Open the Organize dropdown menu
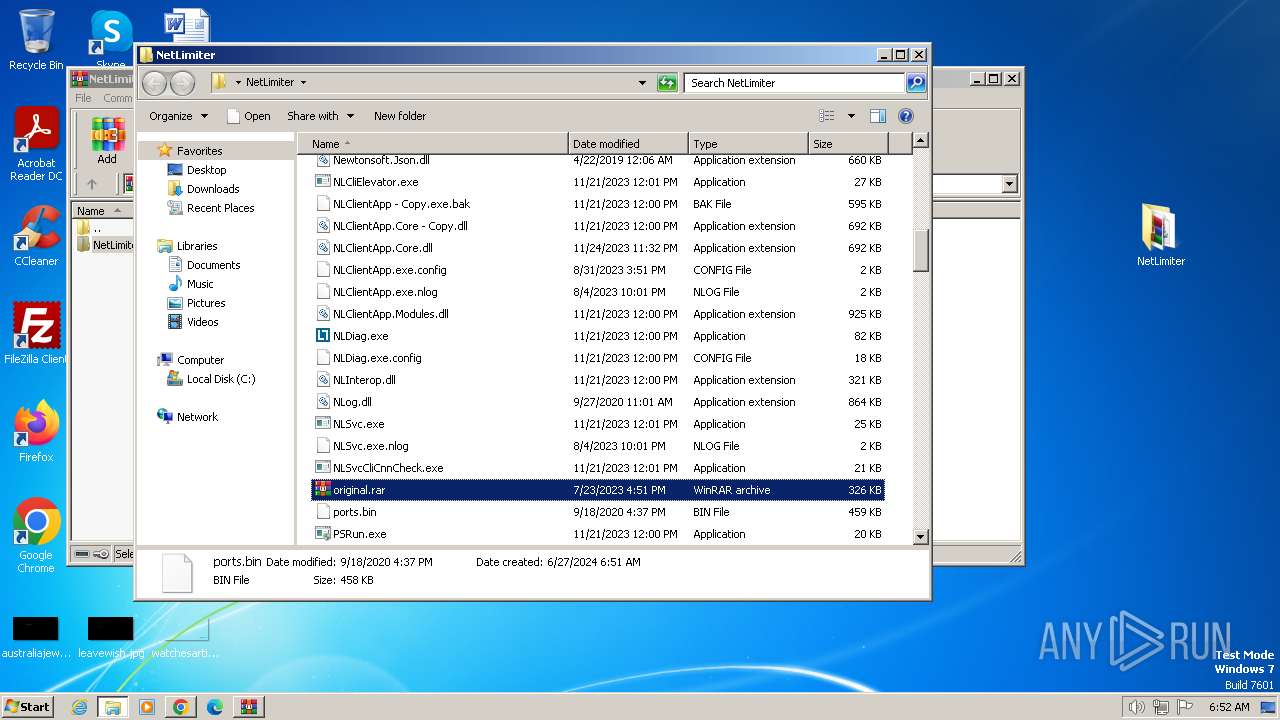Image resolution: width=1280 pixels, height=720 pixels. [179, 116]
